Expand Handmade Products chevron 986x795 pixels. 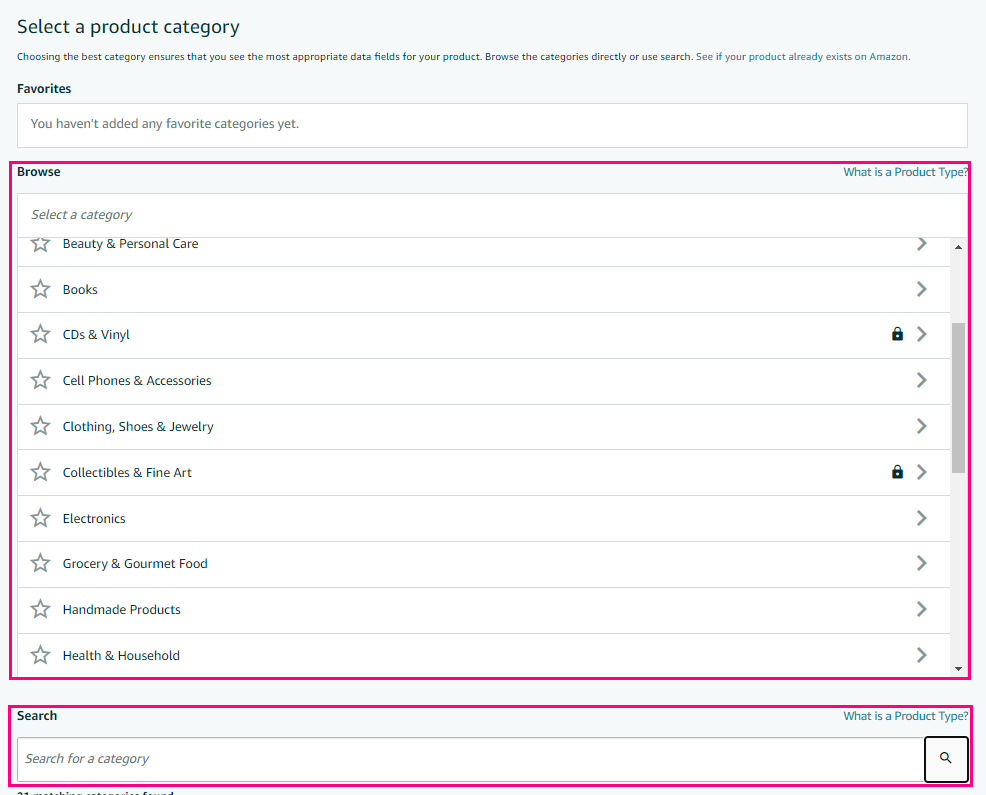922,609
